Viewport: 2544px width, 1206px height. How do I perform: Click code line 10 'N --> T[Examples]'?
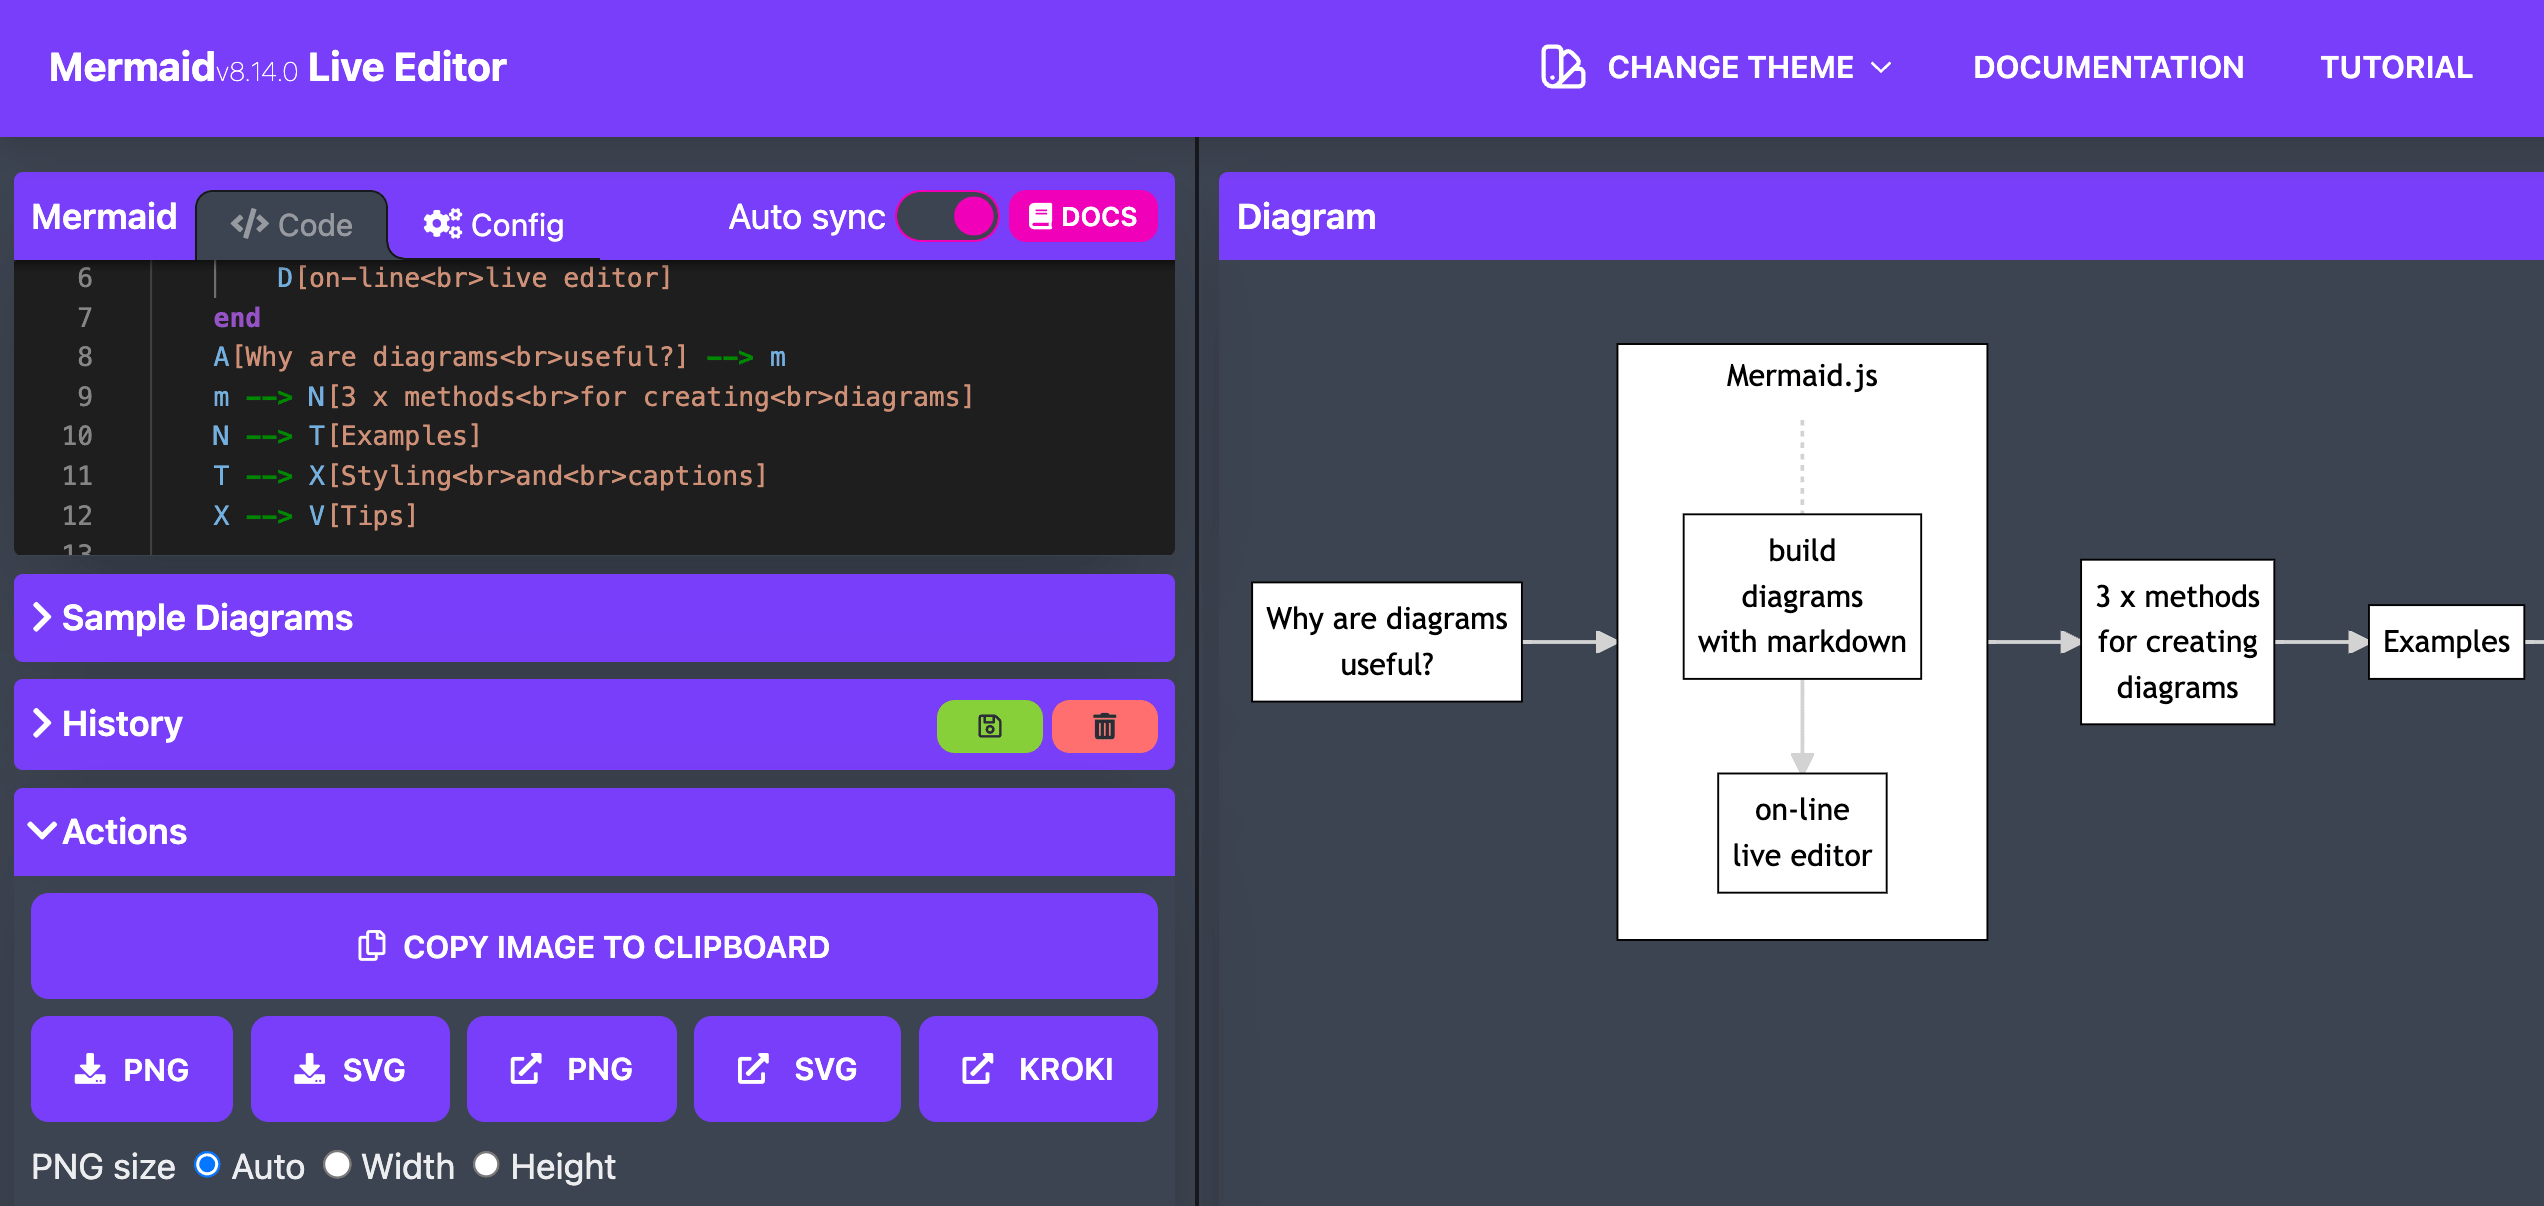coord(347,436)
